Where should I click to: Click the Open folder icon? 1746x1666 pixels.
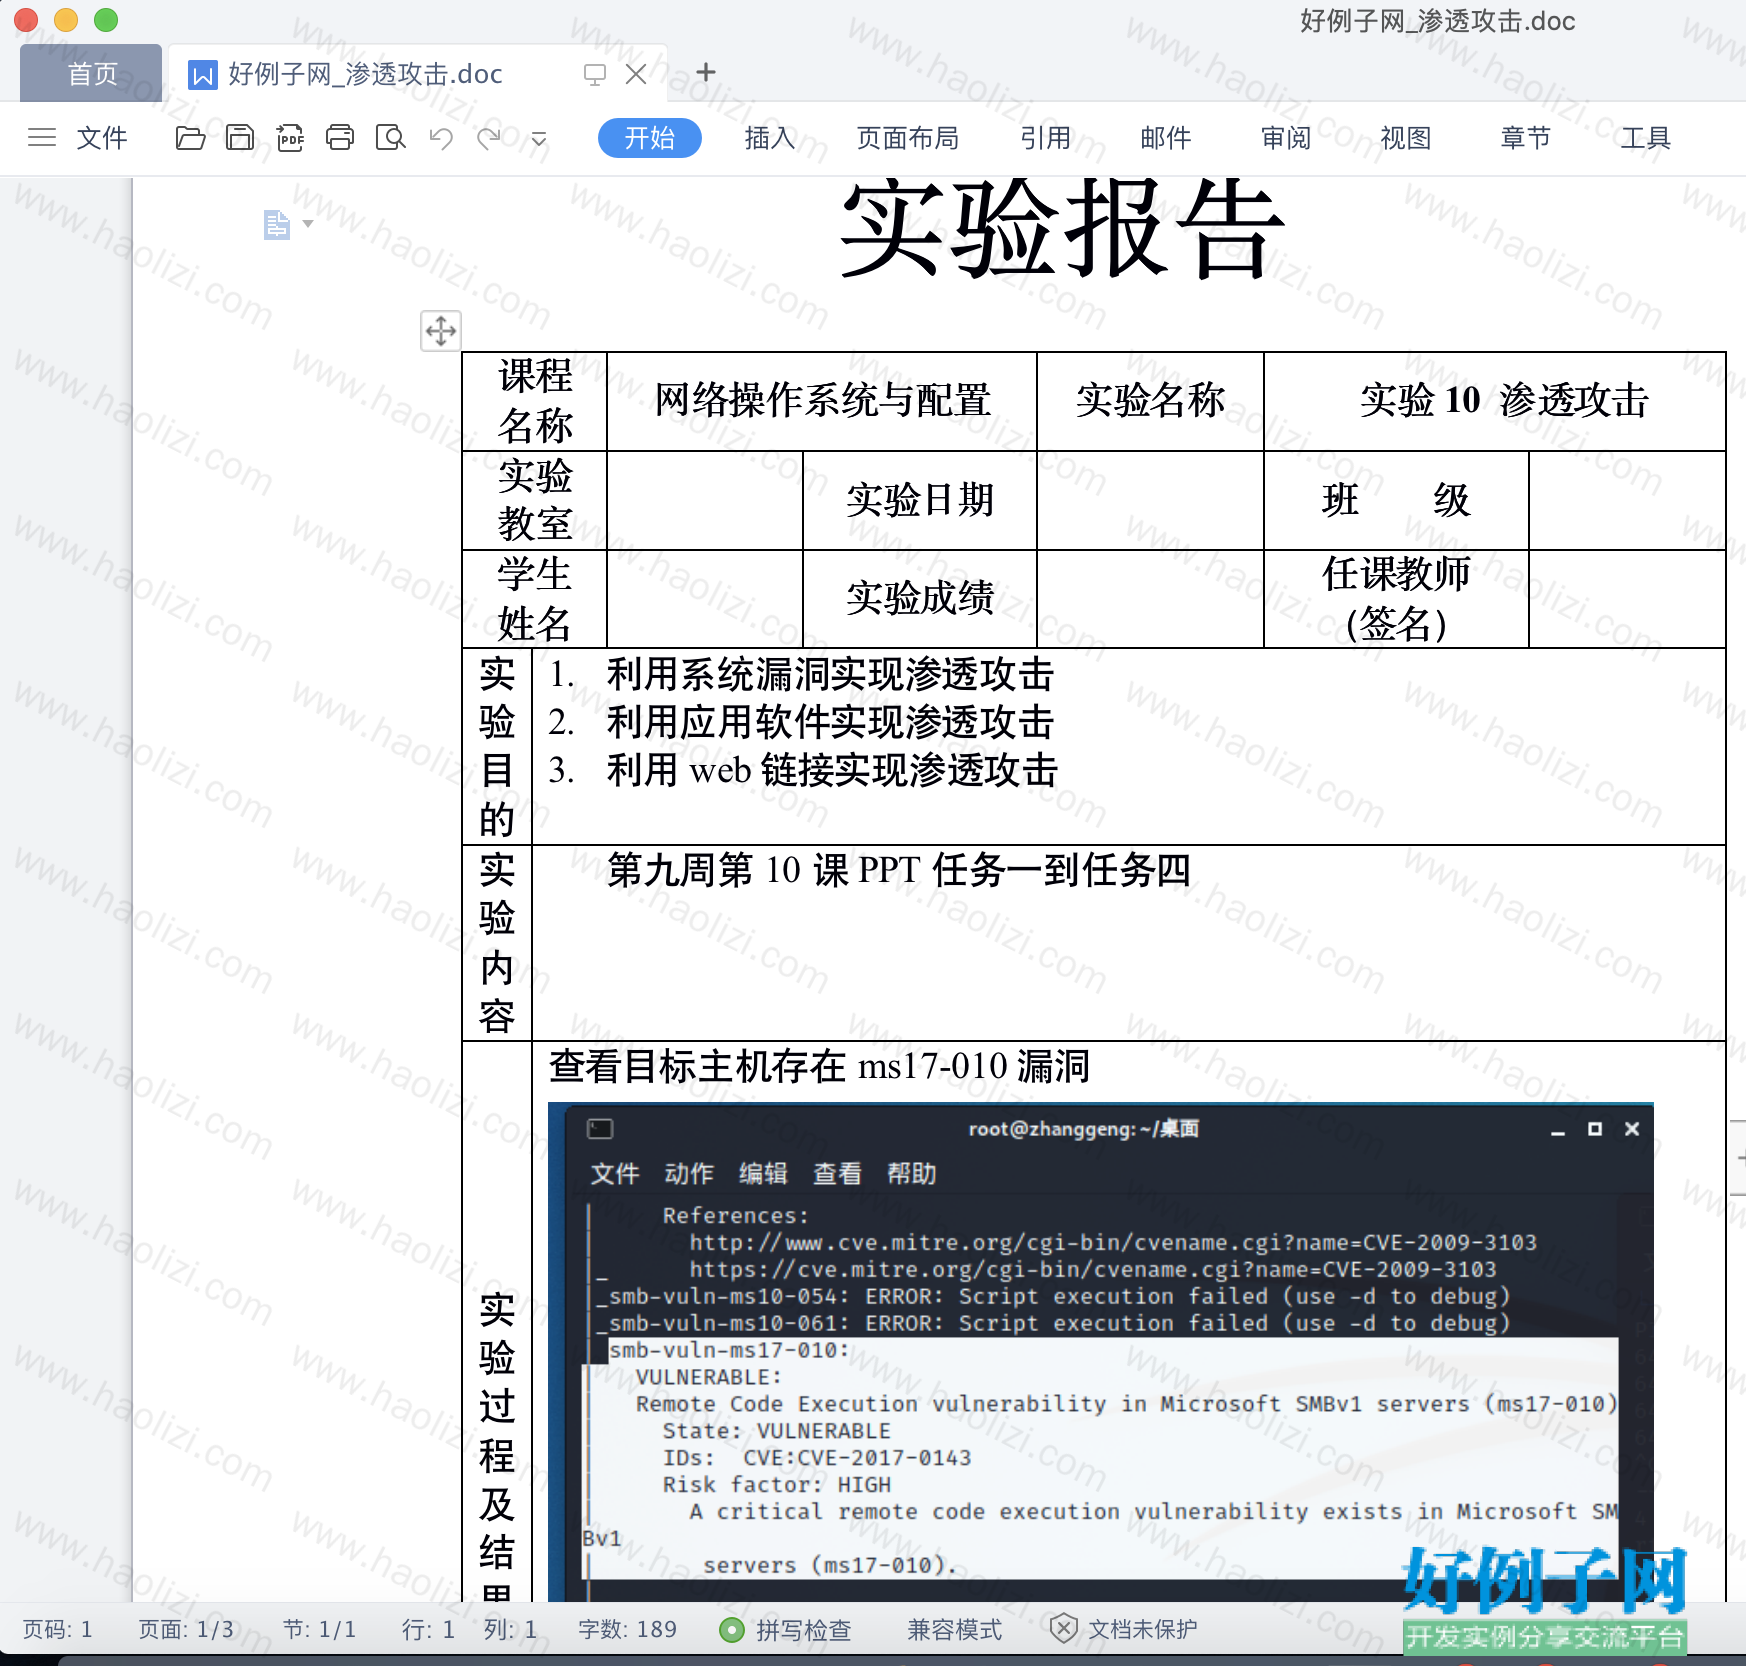click(190, 138)
